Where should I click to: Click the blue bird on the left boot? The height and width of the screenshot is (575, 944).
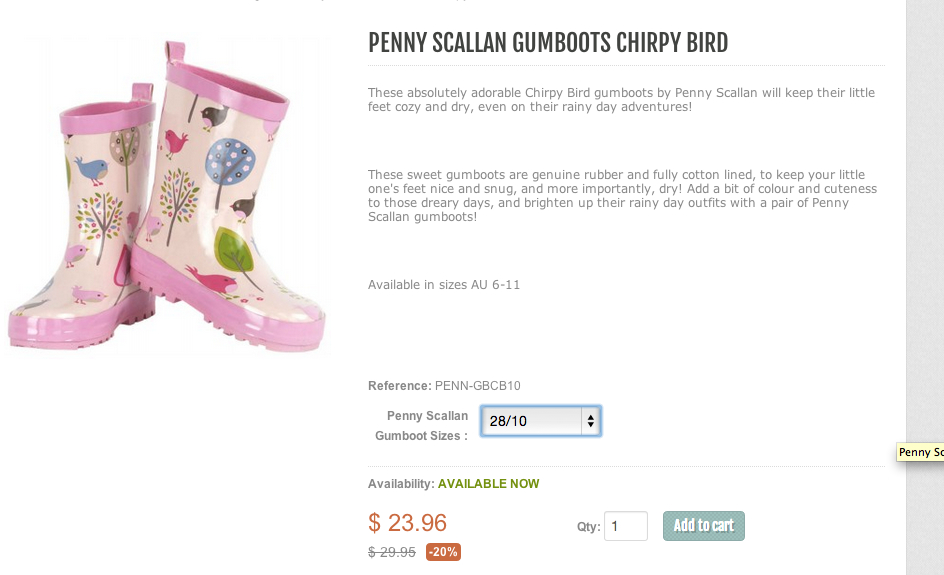pyautogui.click(x=91, y=170)
